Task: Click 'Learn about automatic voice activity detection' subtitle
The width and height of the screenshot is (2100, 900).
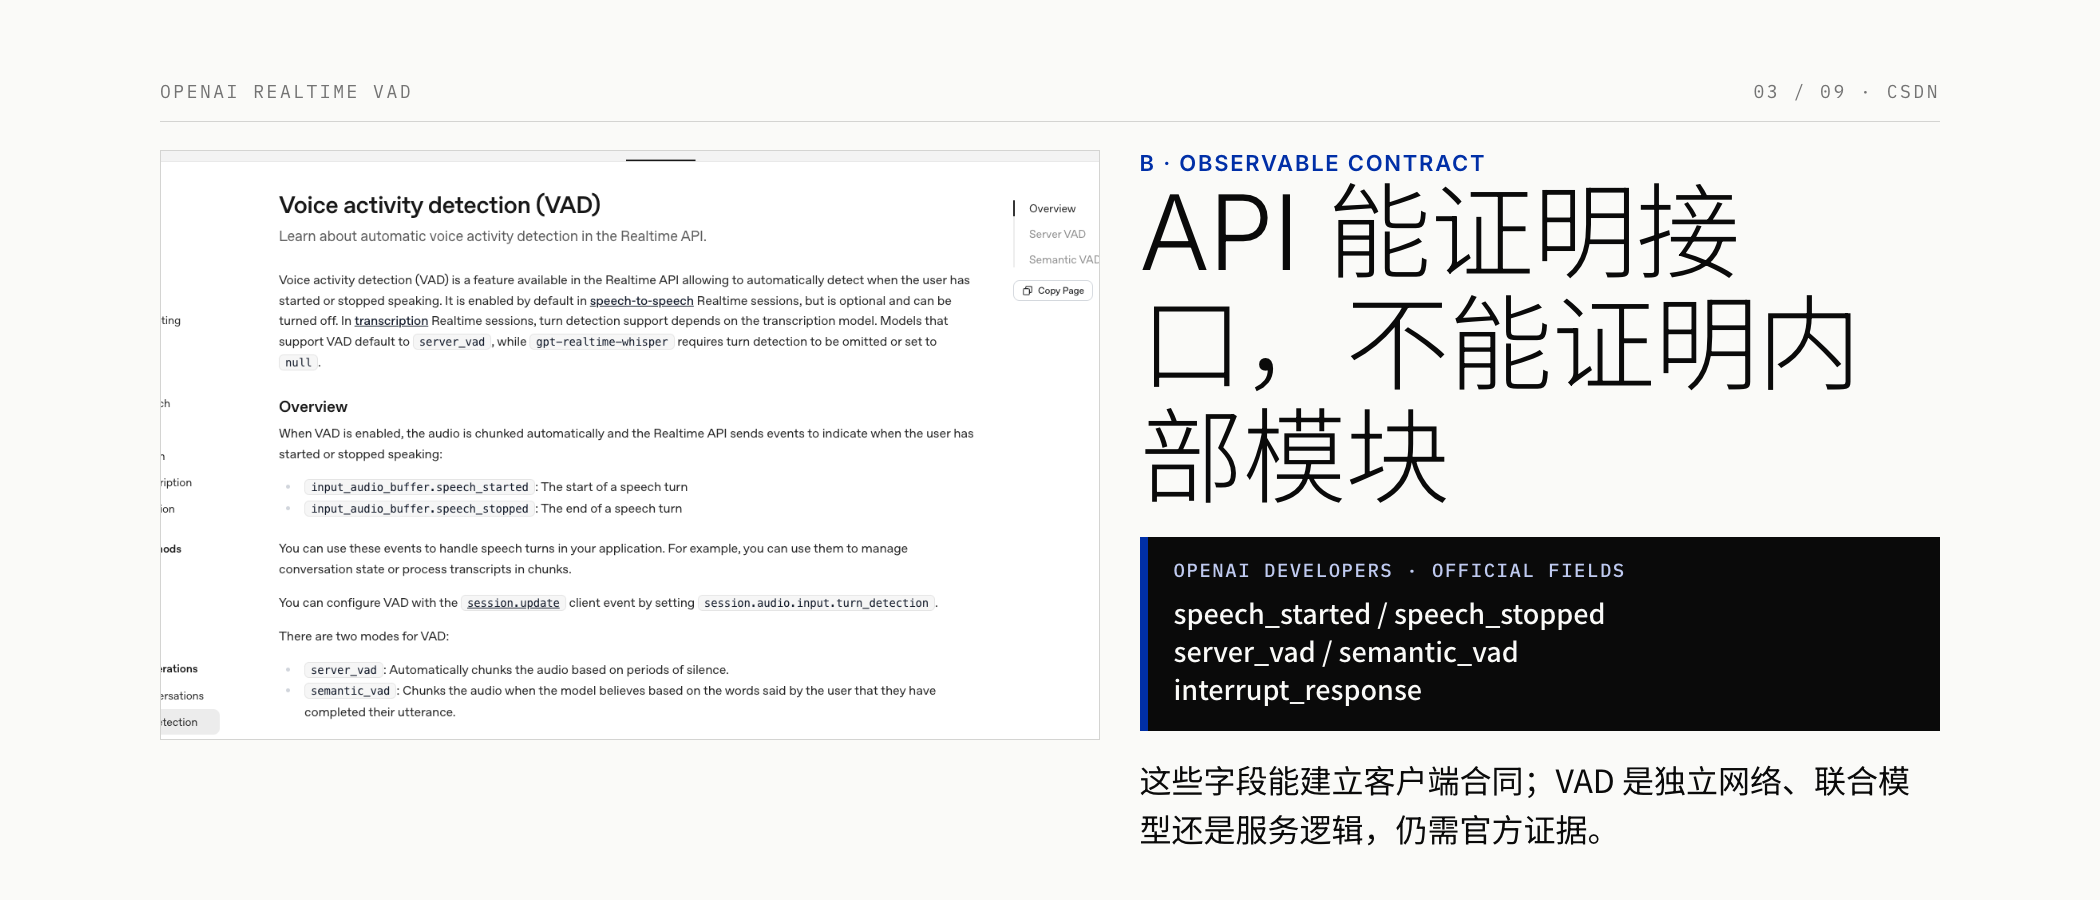Action: click(492, 236)
